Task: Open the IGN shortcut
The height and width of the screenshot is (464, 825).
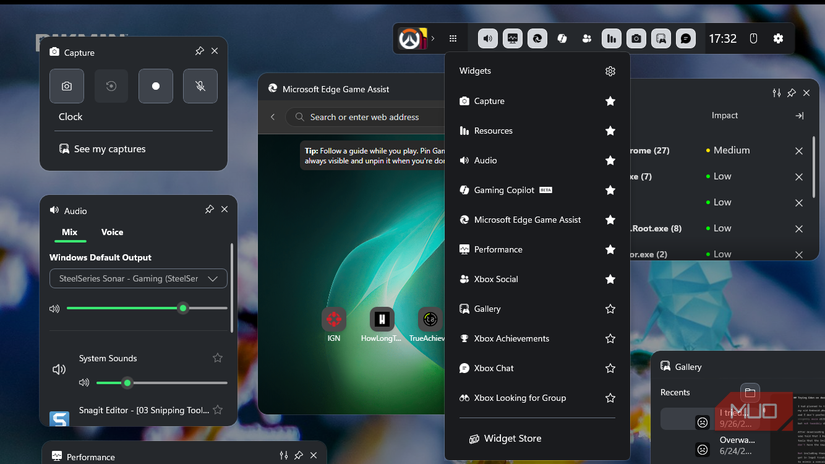Action: pos(334,325)
